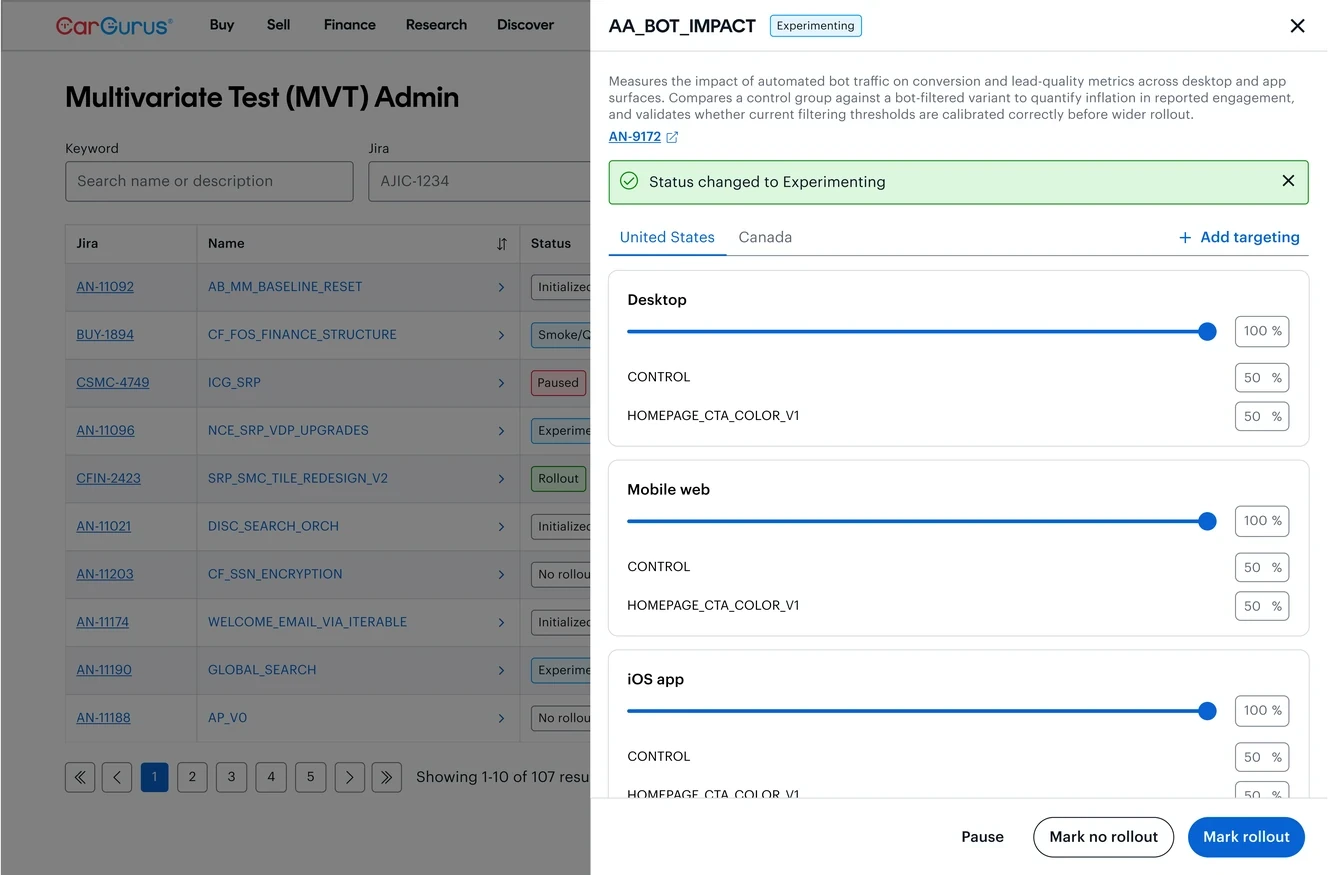Image resolution: width=1328 pixels, height=875 pixels.
Task: Open the AN-9172 Jira link
Action: click(635, 137)
